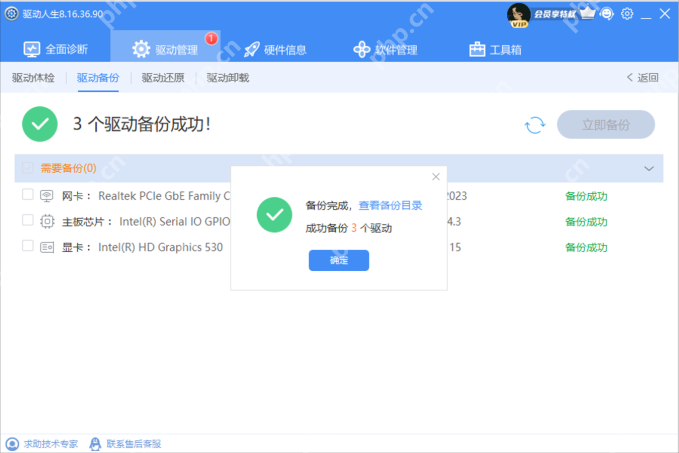The width and height of the screenshot is (679, 453).
Task: Click the membership crown icon
Action: coord(588,13)
